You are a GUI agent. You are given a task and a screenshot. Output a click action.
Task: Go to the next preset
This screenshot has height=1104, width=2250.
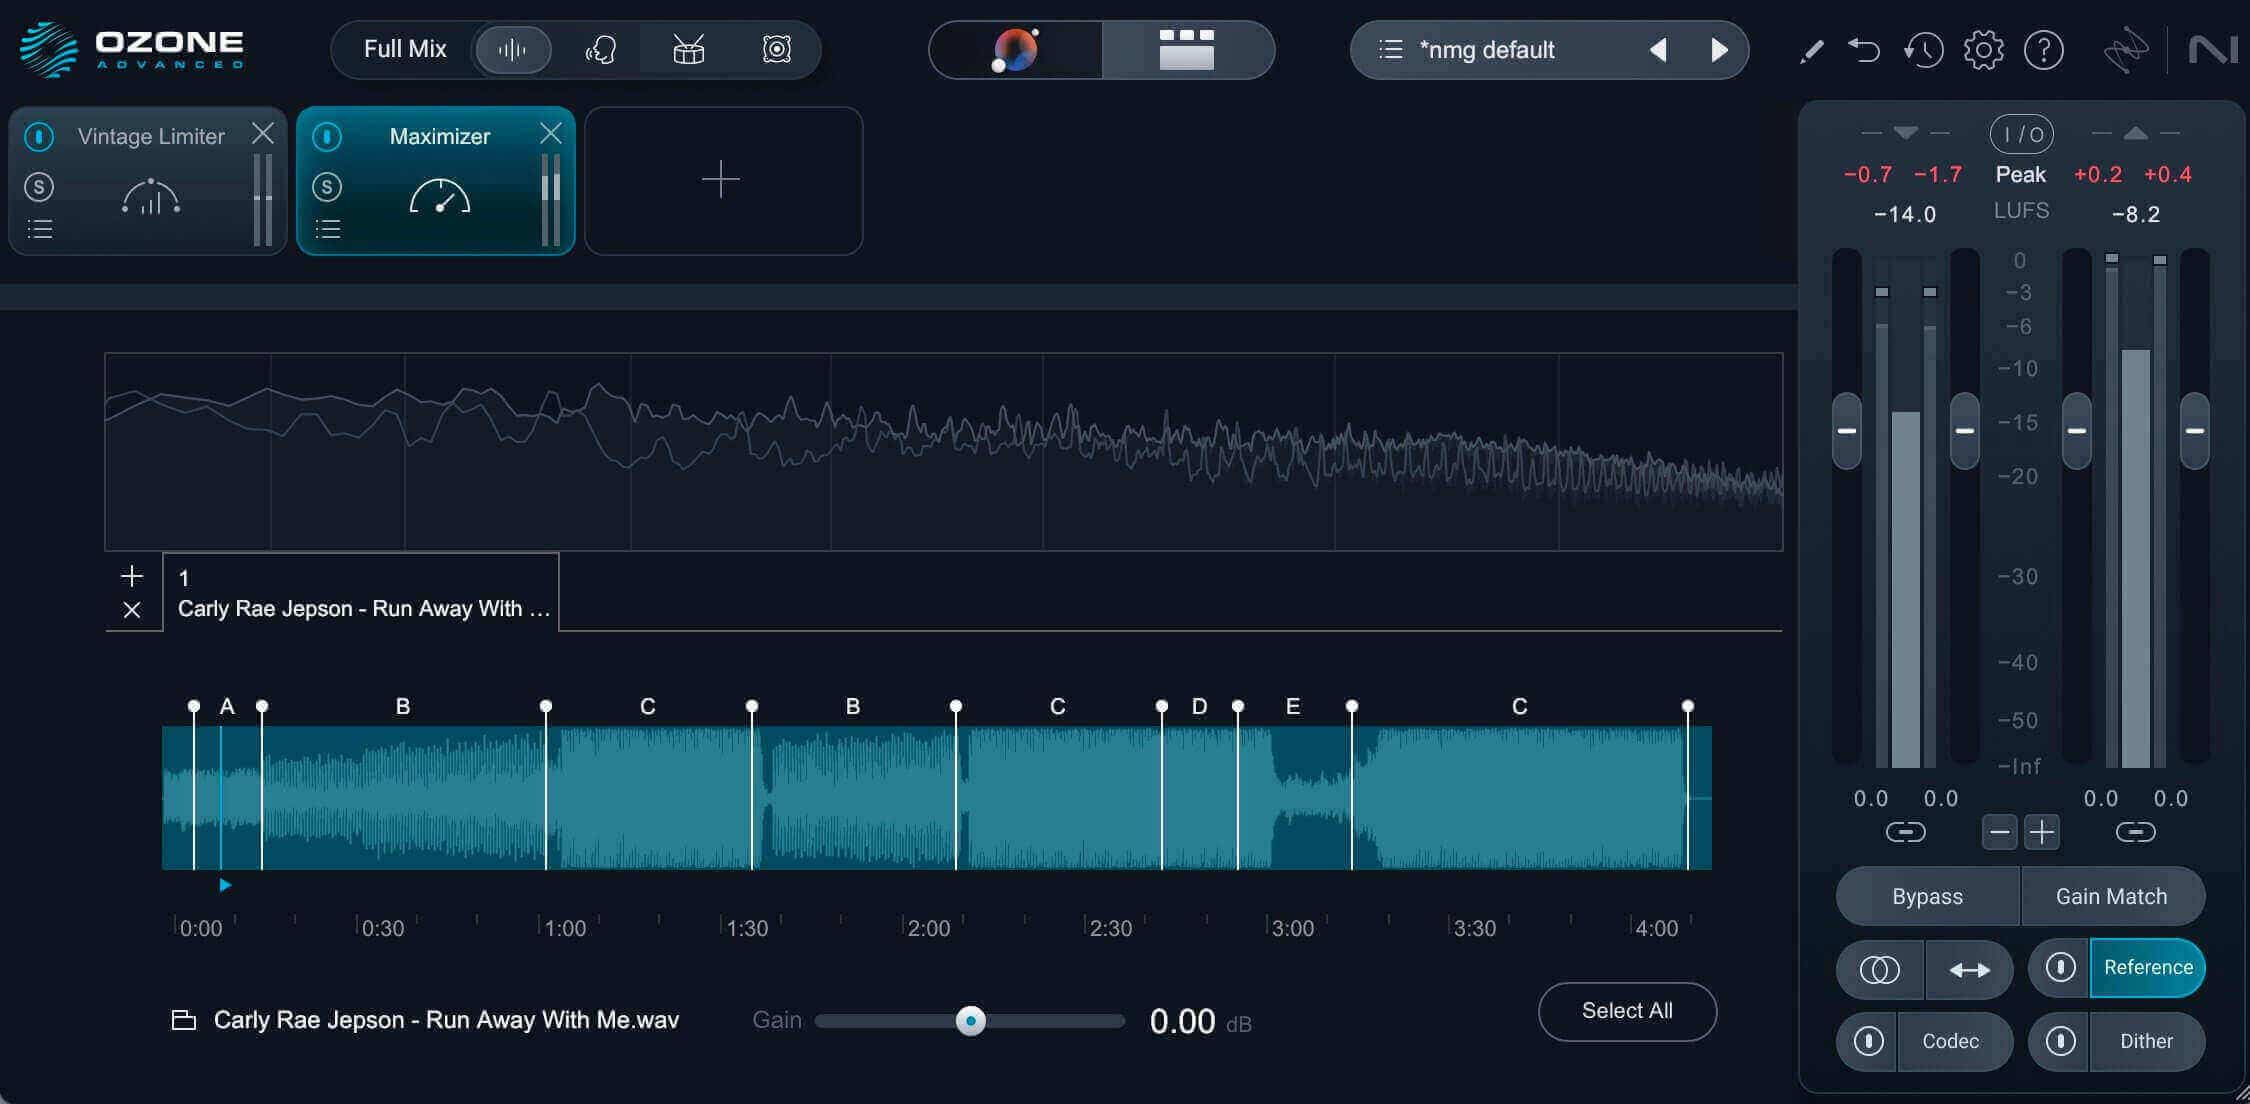click(1719, 50)
